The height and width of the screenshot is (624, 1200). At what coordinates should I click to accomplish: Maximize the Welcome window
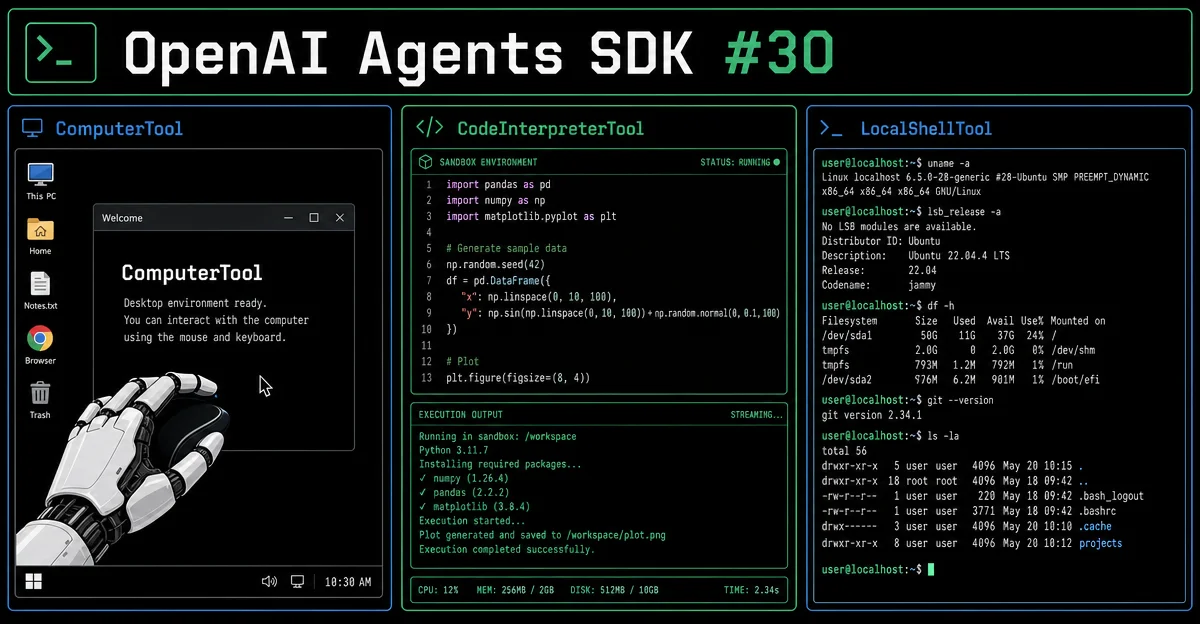[314, 217]
